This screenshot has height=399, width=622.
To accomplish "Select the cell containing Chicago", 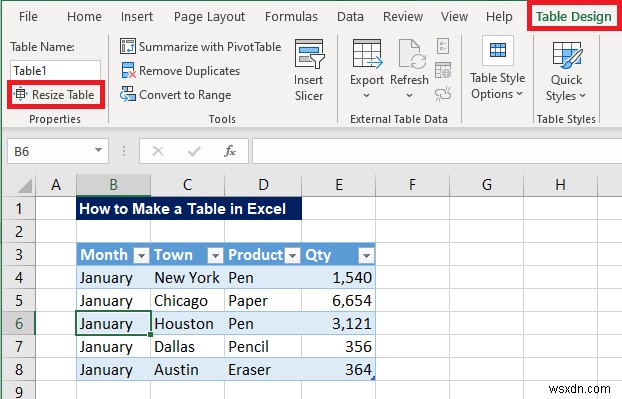I will tap(187, 301).
